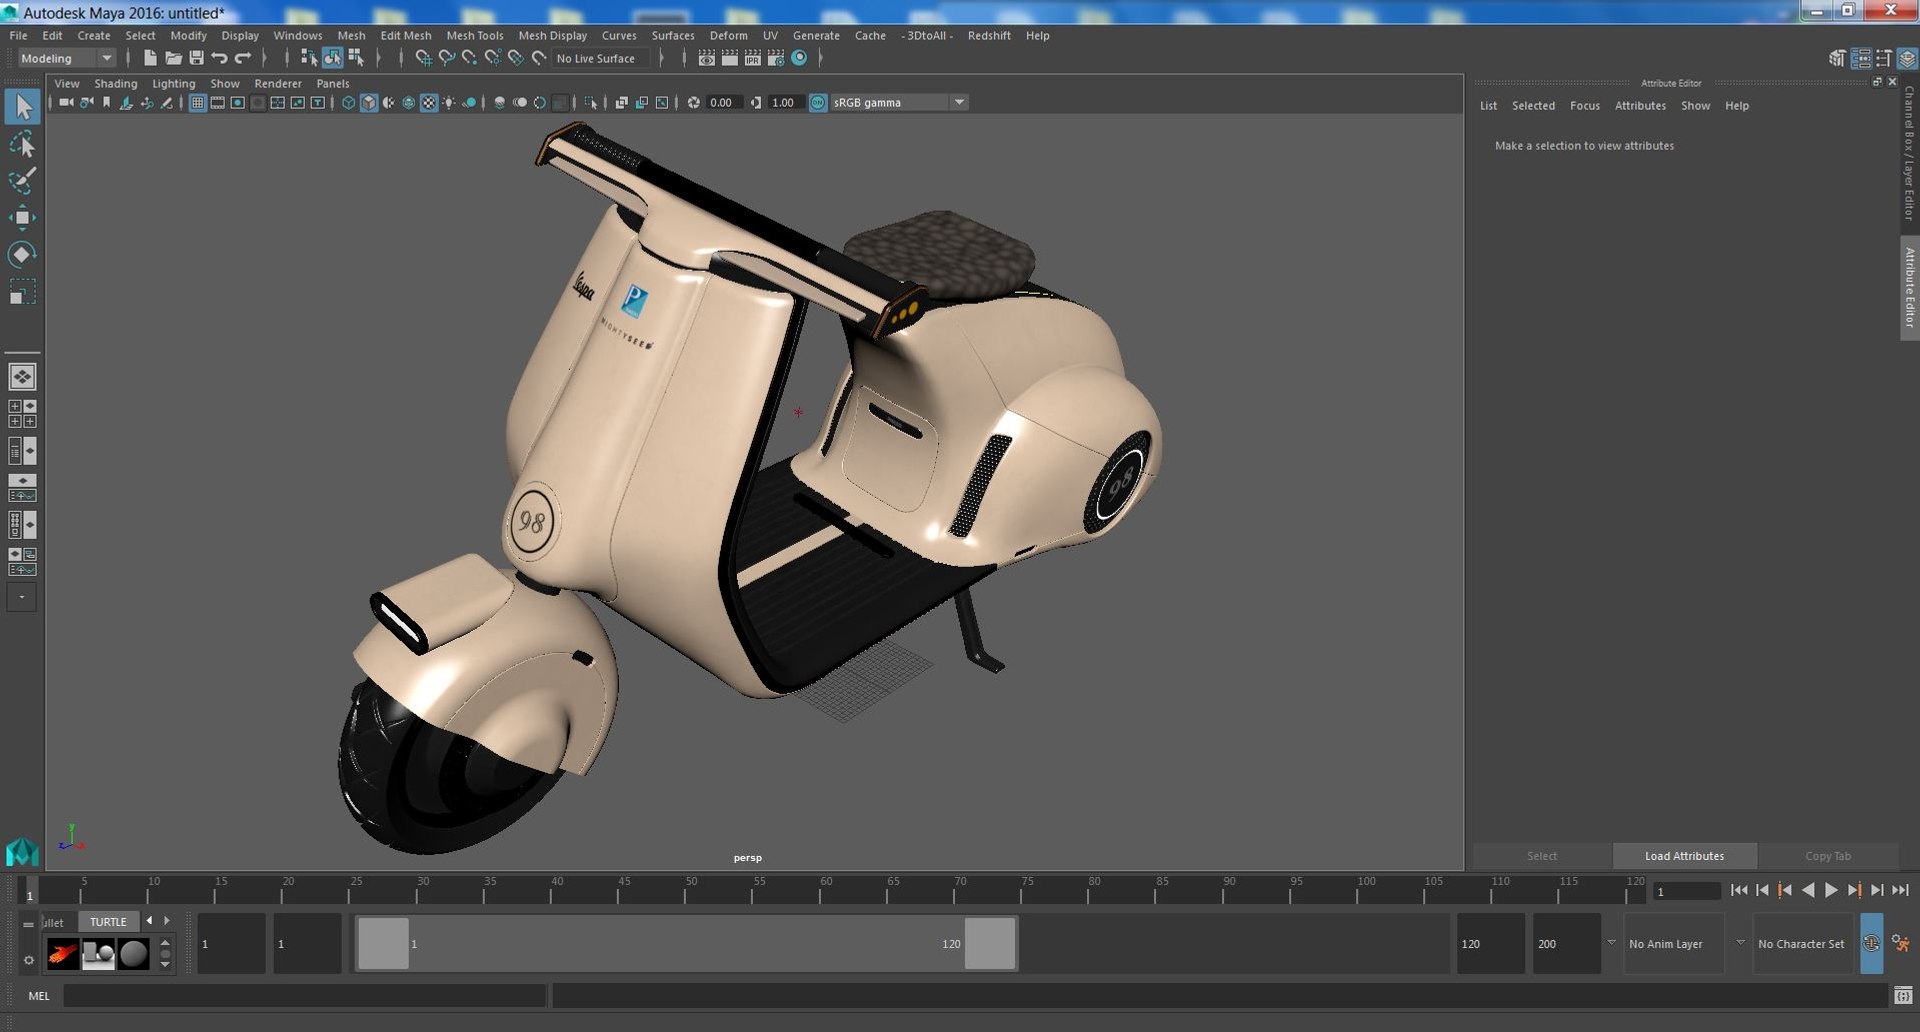Toggle auto keyframe
Screen dimensions: 1920x1032
1871,943
